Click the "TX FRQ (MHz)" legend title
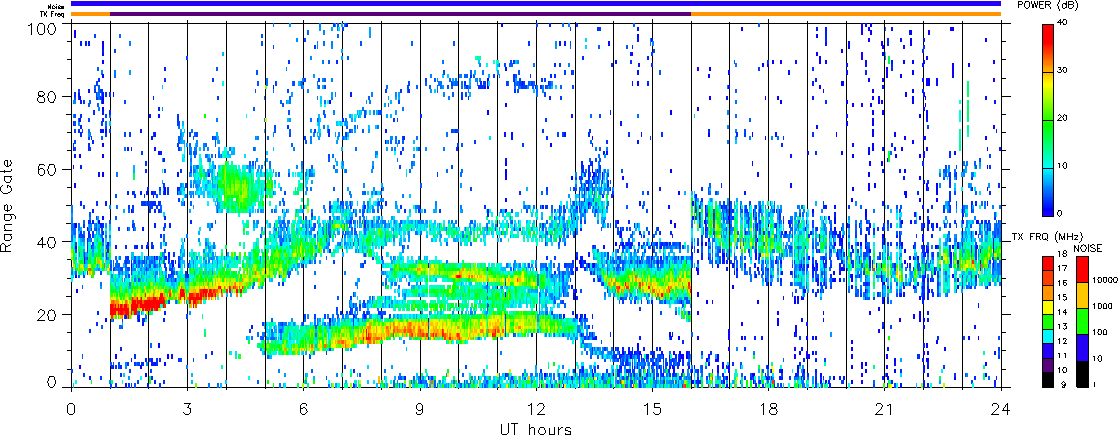 [1045, 237]
